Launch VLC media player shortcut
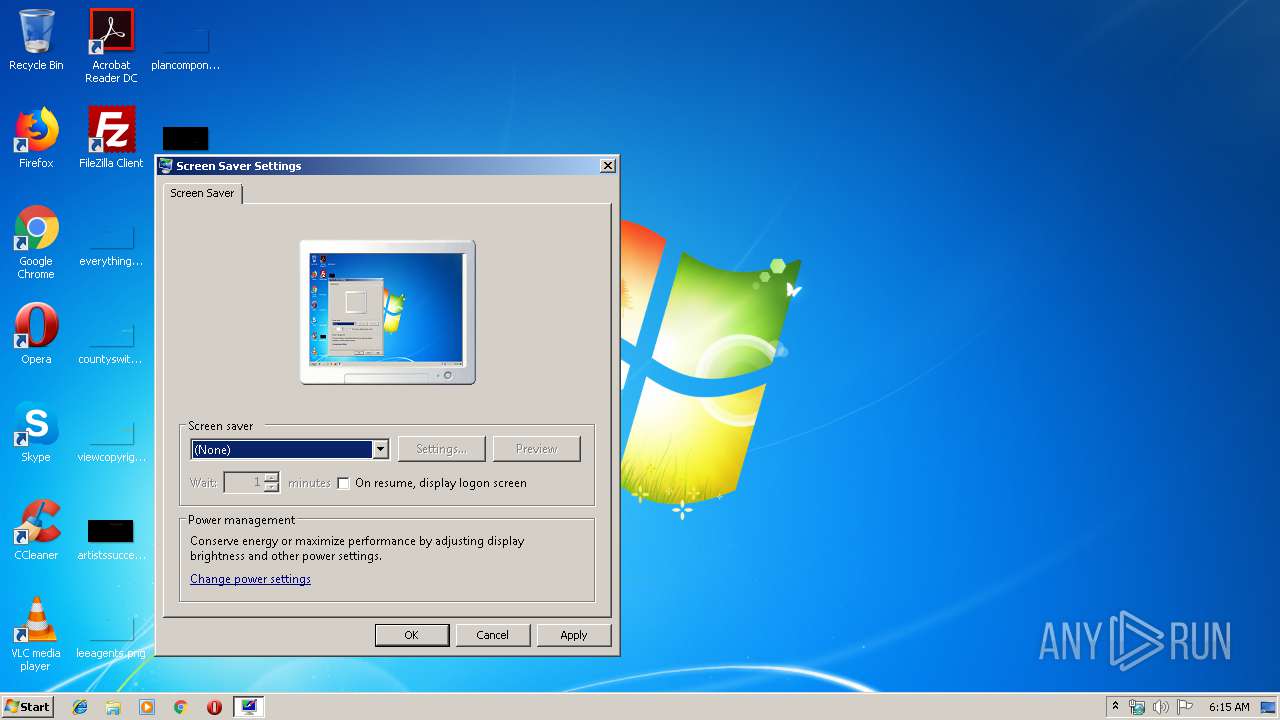1280x720 pixels. tap(36, 634)
